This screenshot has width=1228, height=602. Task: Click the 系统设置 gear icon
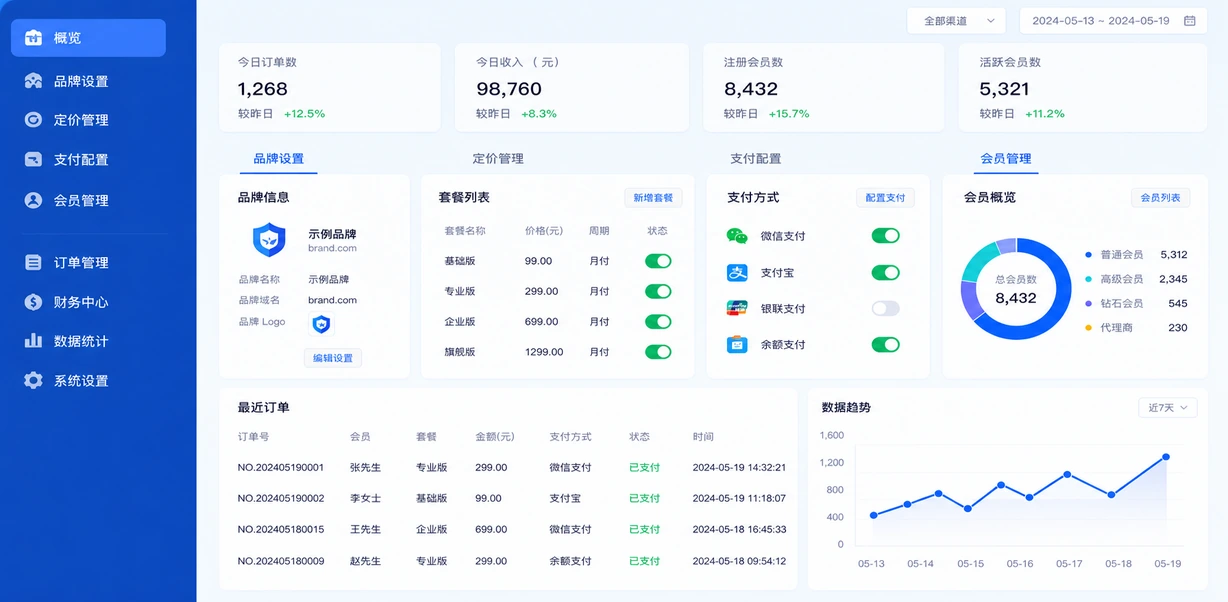tap(34, 381)
